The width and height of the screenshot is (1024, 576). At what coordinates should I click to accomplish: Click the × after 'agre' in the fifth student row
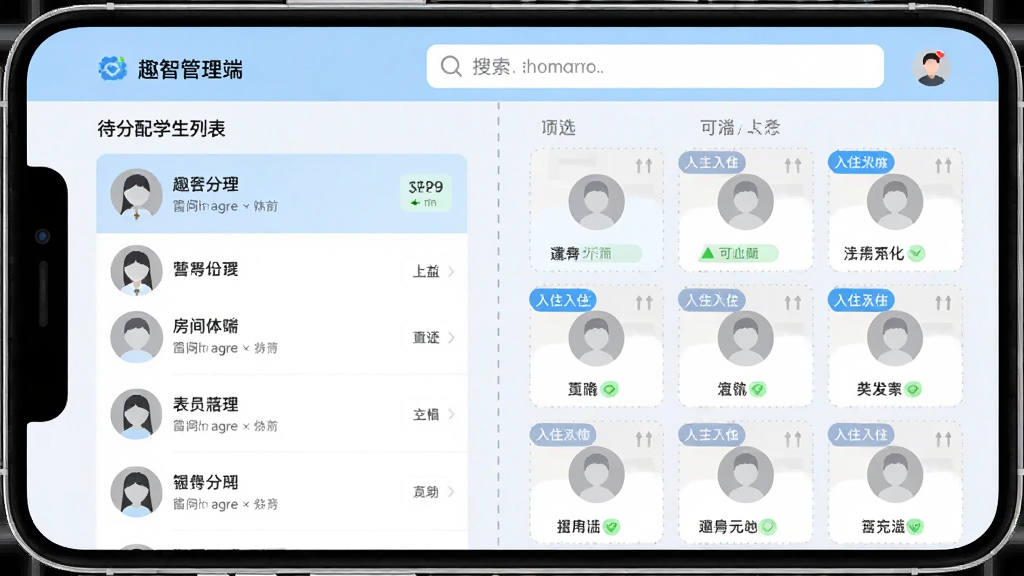(x=246, y=504)
